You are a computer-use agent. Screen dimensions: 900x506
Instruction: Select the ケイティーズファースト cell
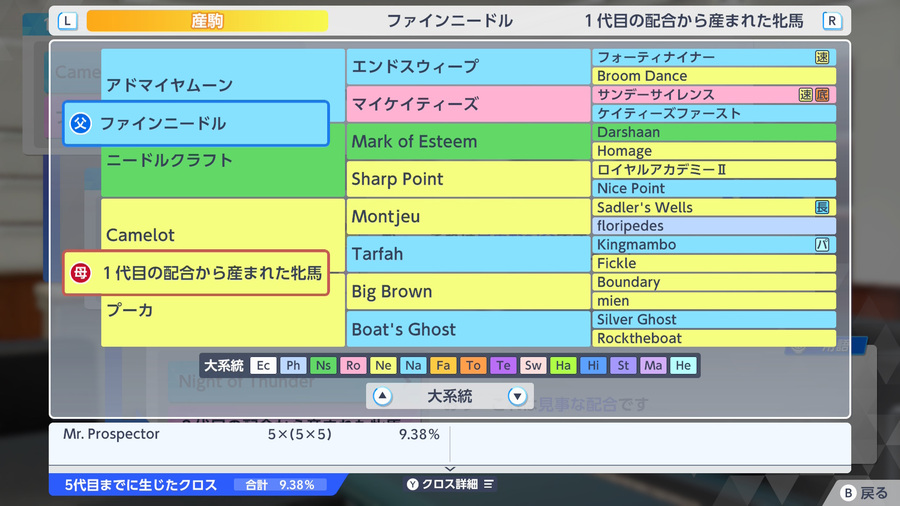[714, 113]
